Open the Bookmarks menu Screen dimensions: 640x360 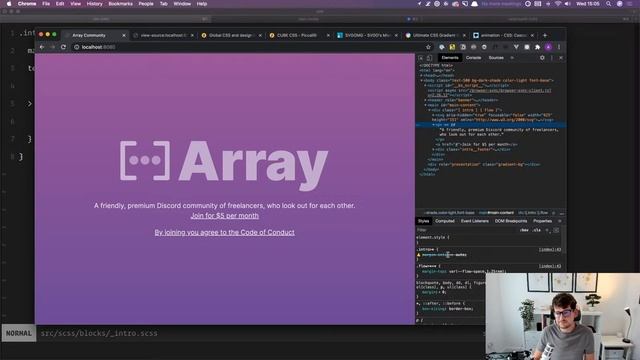click(x=120, y=4)
